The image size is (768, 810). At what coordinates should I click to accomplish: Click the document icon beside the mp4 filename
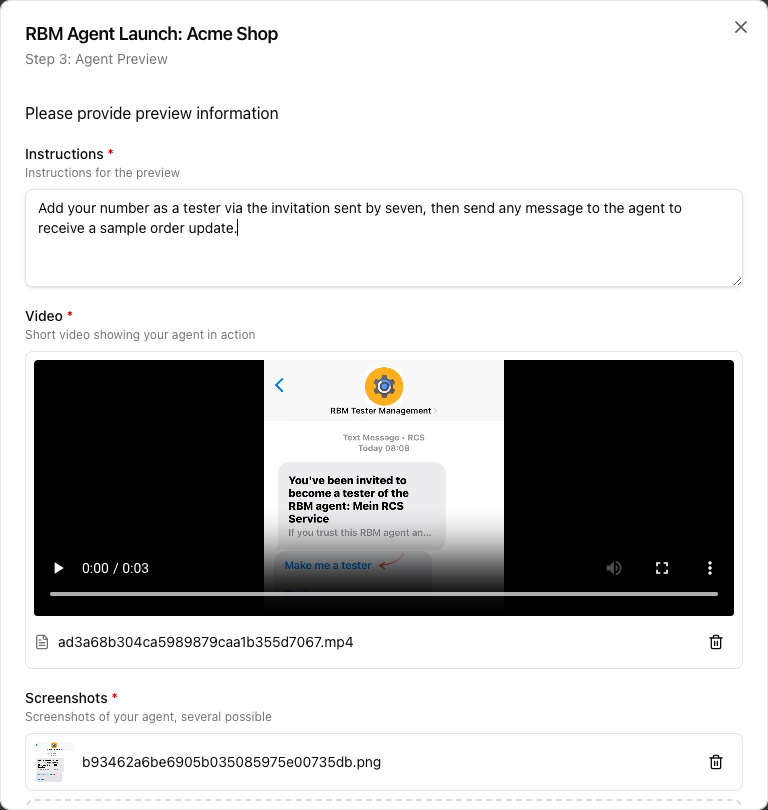tap(42, 642)
